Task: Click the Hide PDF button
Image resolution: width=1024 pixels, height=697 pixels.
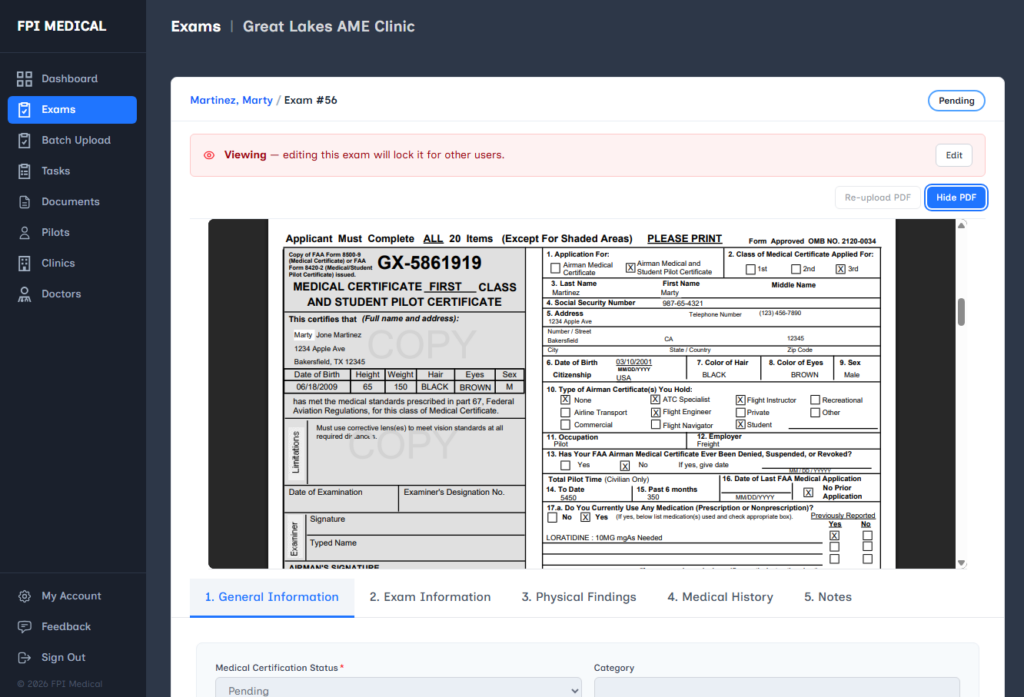Action: 956,197
